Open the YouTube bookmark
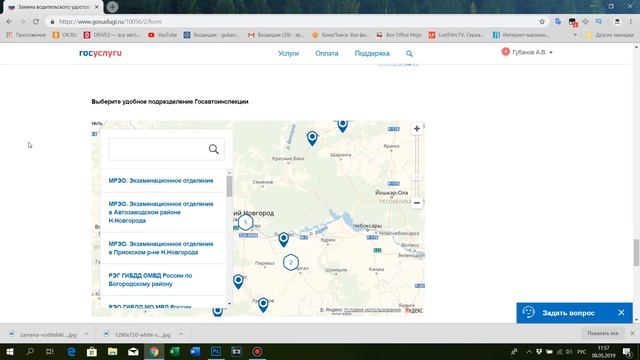 162,35
